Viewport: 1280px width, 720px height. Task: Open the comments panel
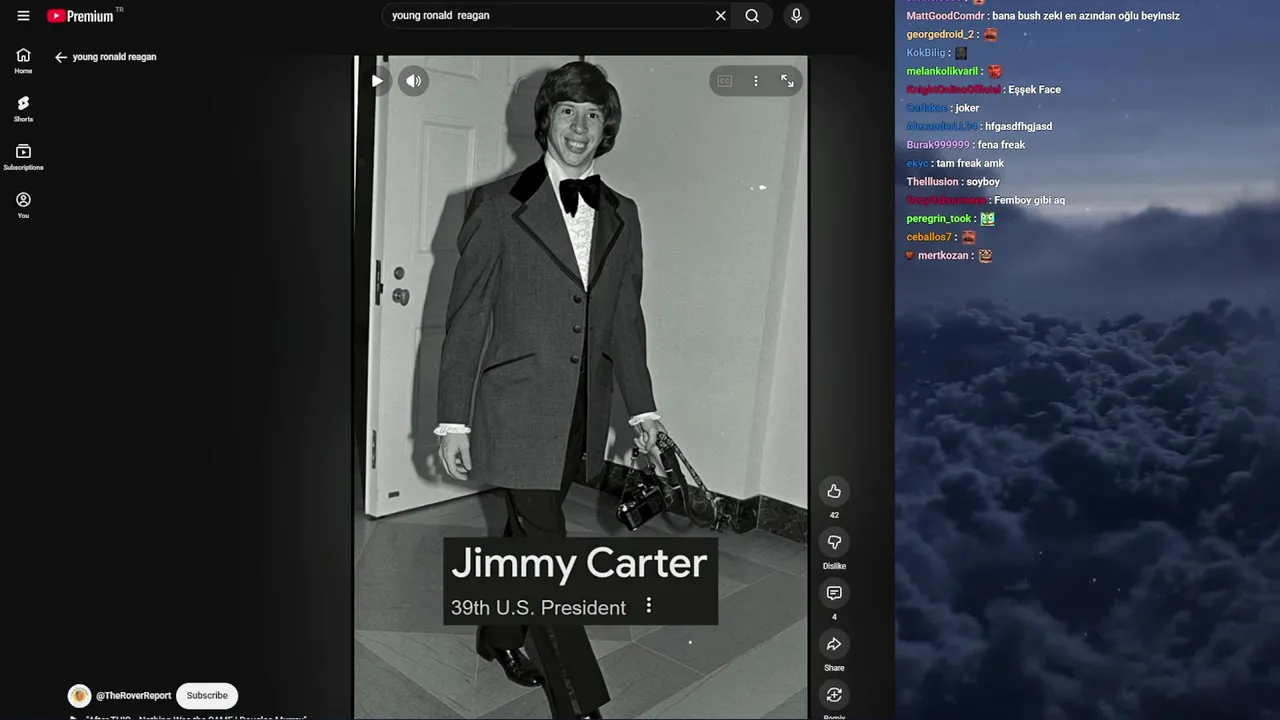tap(834, 593)
